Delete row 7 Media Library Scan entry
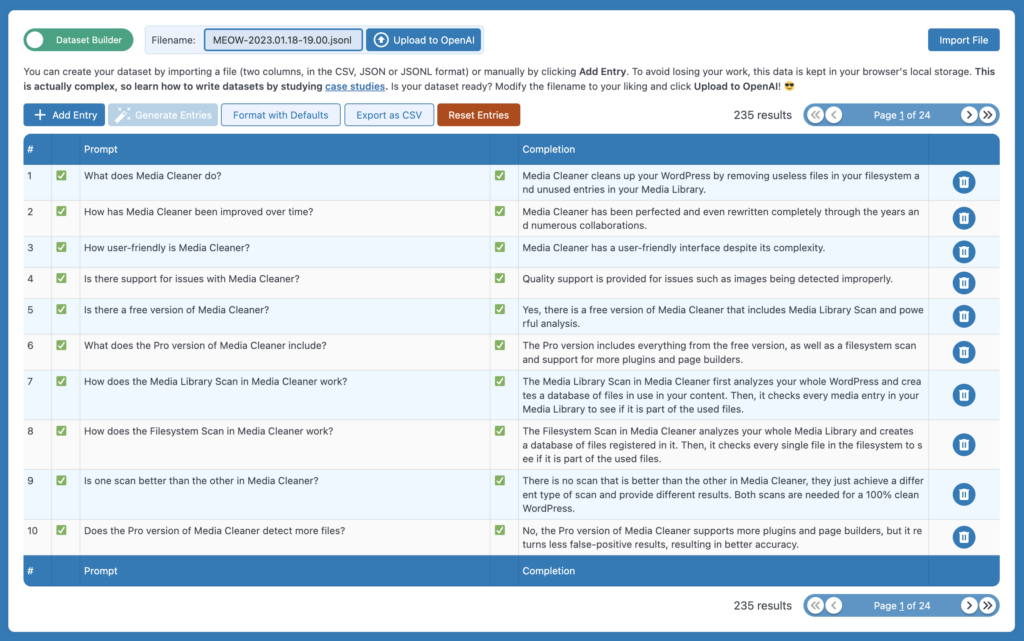Viewport: 1024px width, 641px height. click(x=963, y=395)
